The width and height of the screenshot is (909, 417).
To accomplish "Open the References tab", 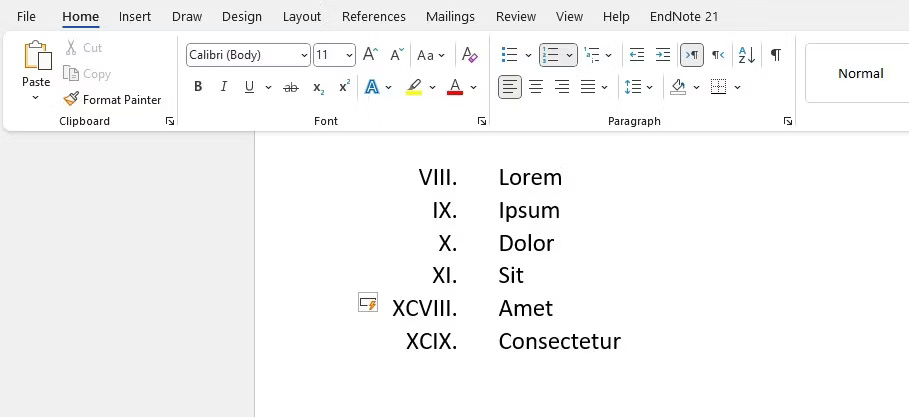I will coord(374,16).
